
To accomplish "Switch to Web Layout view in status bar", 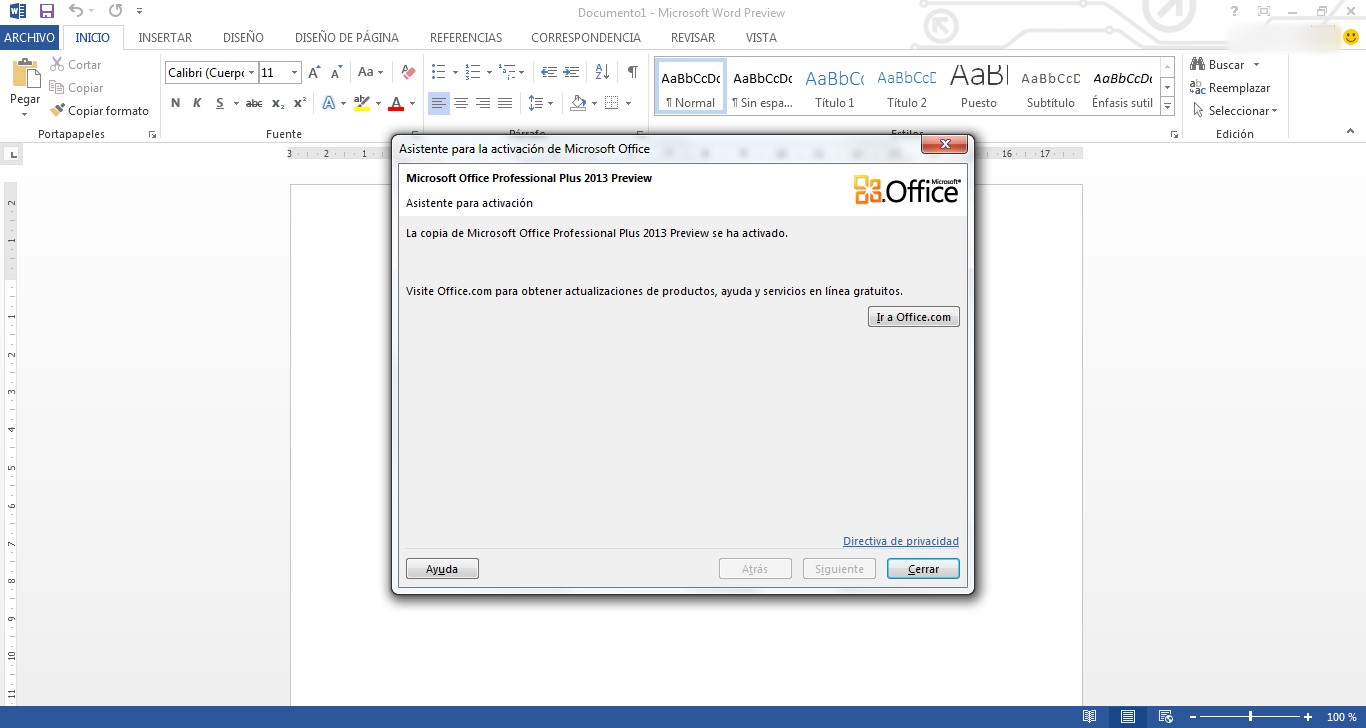I will pos(1165,717).
